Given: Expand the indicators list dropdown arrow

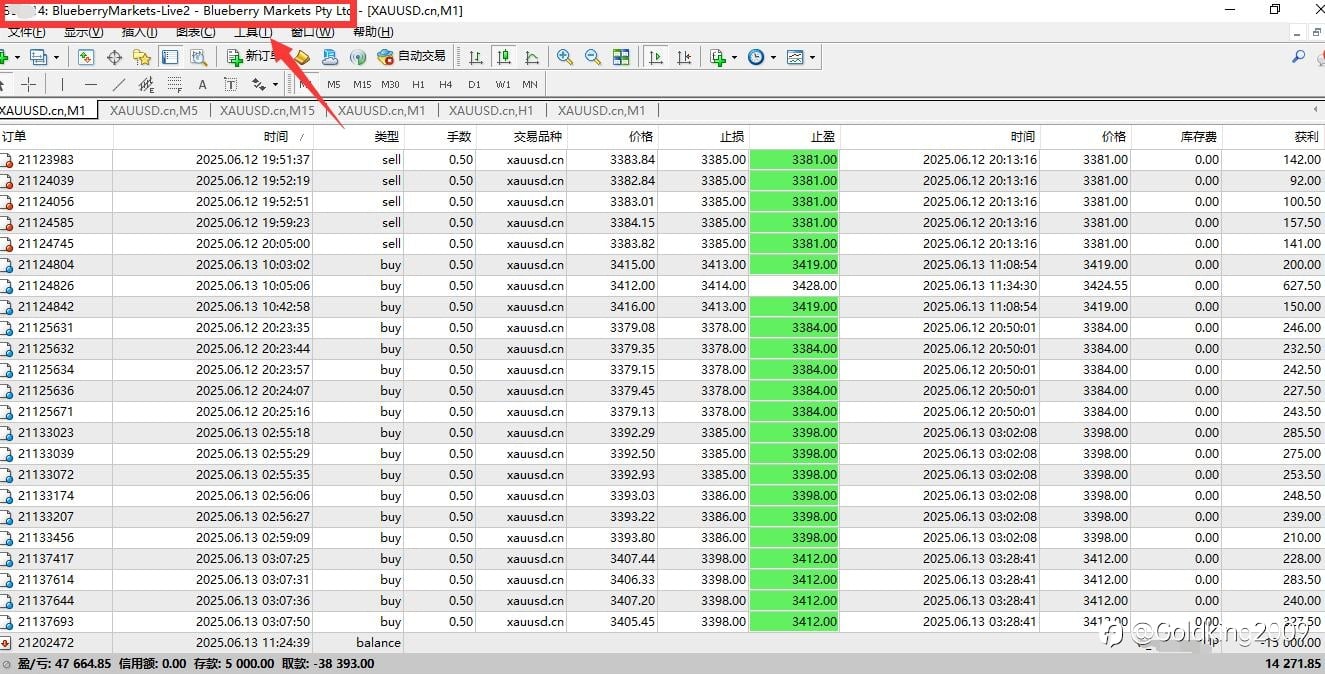Looking at the screenshot, I should 736,58.
